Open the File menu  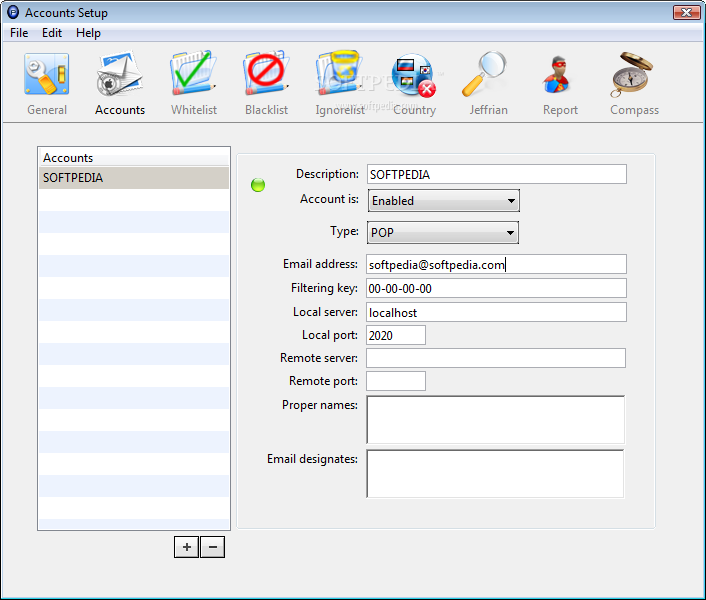19,33
